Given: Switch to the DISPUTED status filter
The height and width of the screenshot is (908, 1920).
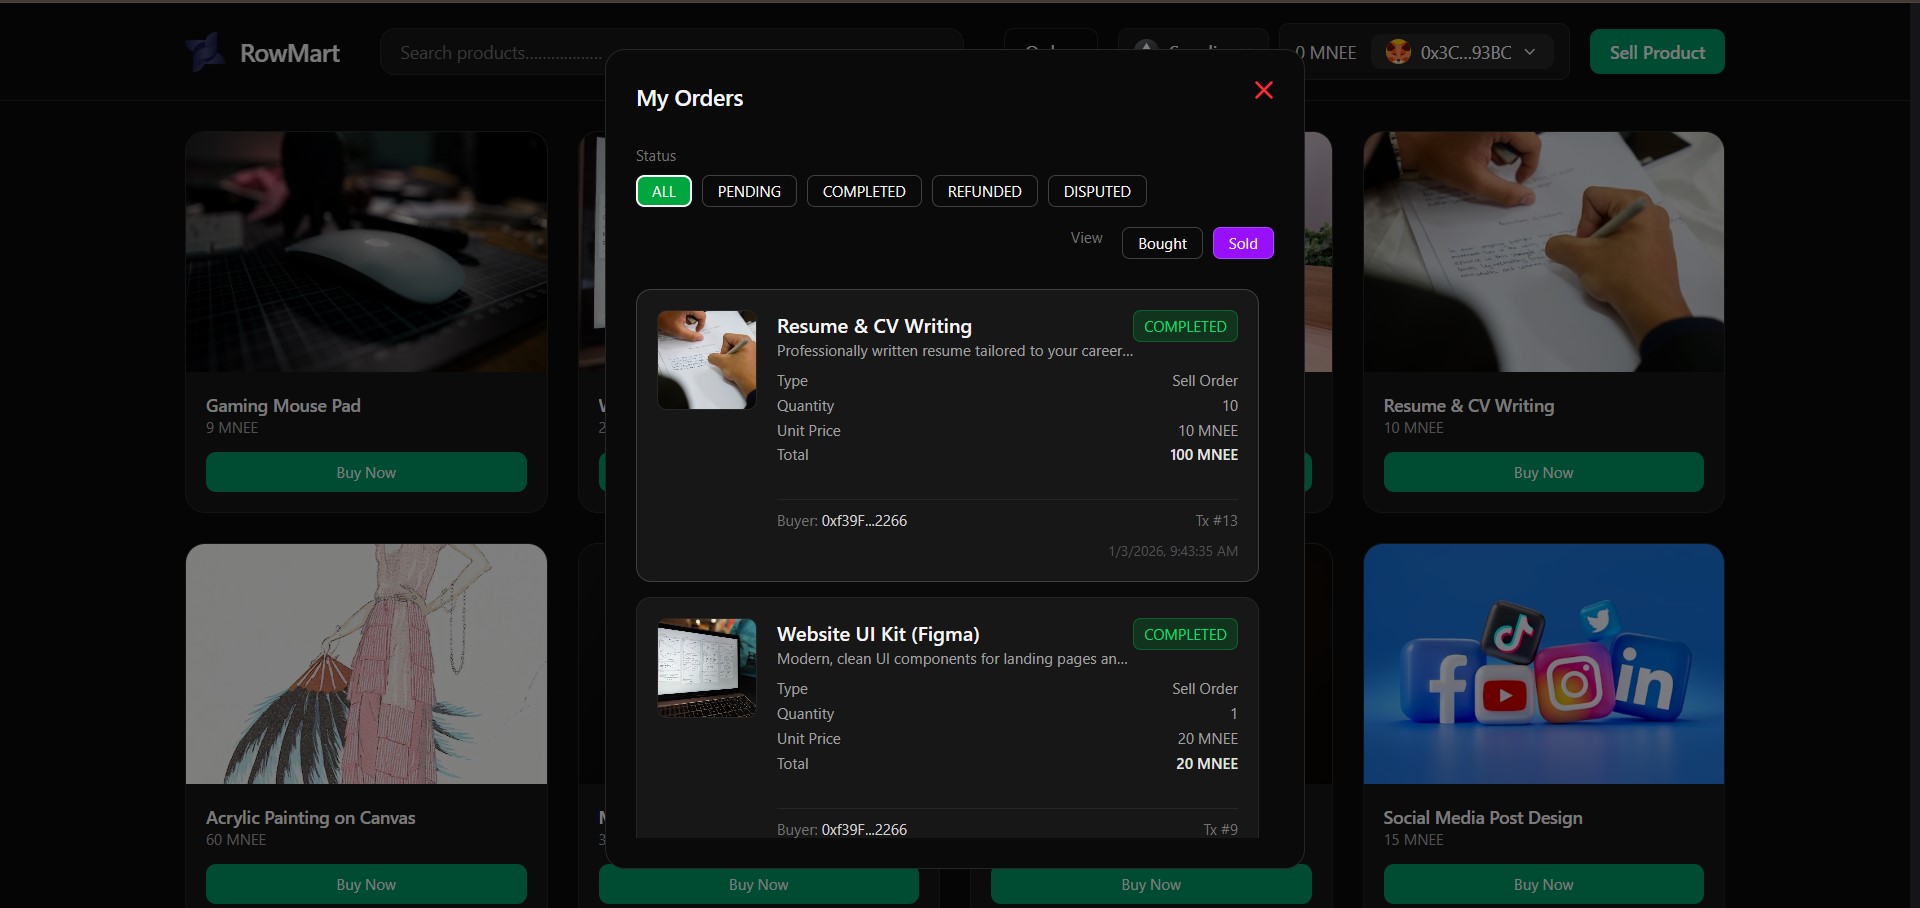Looking at the screenshot, I should pos(1097,191).
